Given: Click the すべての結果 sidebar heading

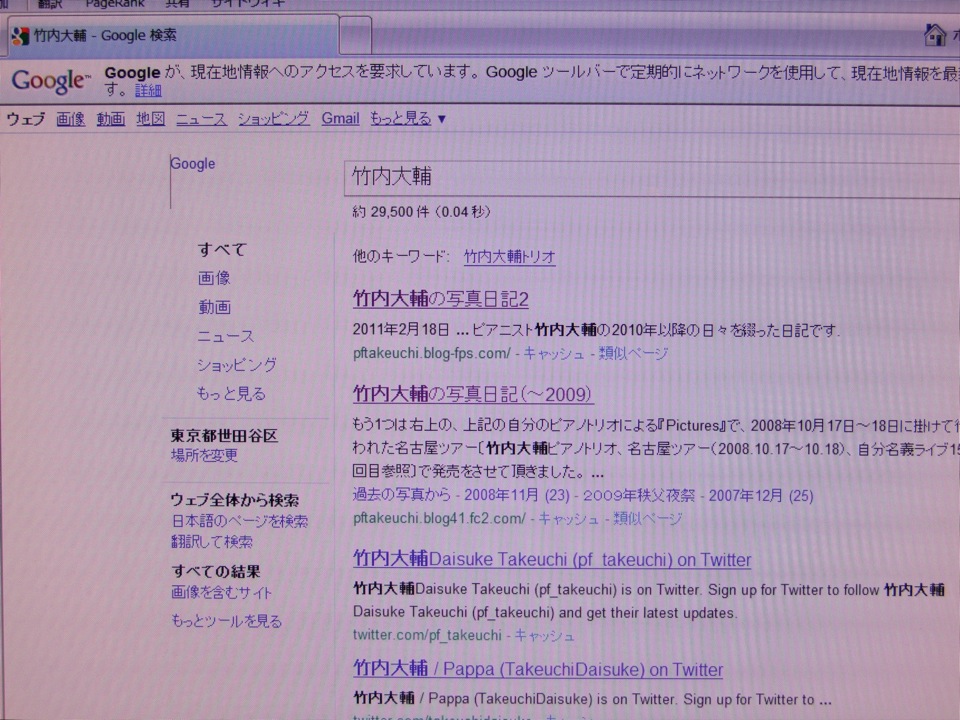Looking at the screenshot, I should pos(216,571).
